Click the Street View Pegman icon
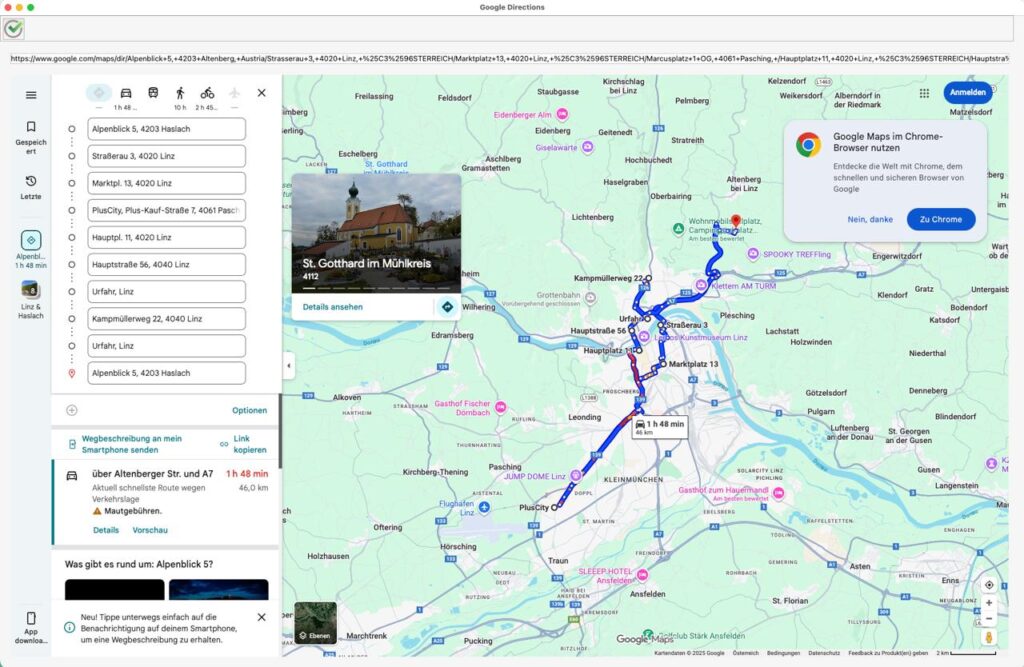 pyautogui.click(x=989, y=637)
